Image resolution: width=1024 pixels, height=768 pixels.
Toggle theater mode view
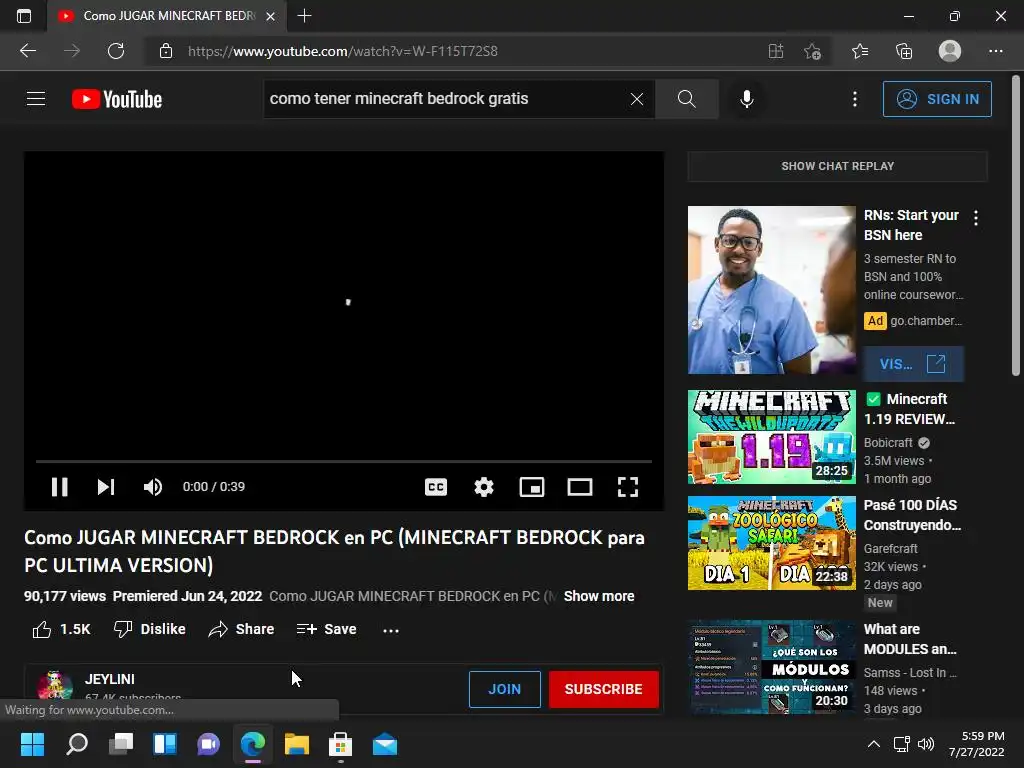(580, 487)
